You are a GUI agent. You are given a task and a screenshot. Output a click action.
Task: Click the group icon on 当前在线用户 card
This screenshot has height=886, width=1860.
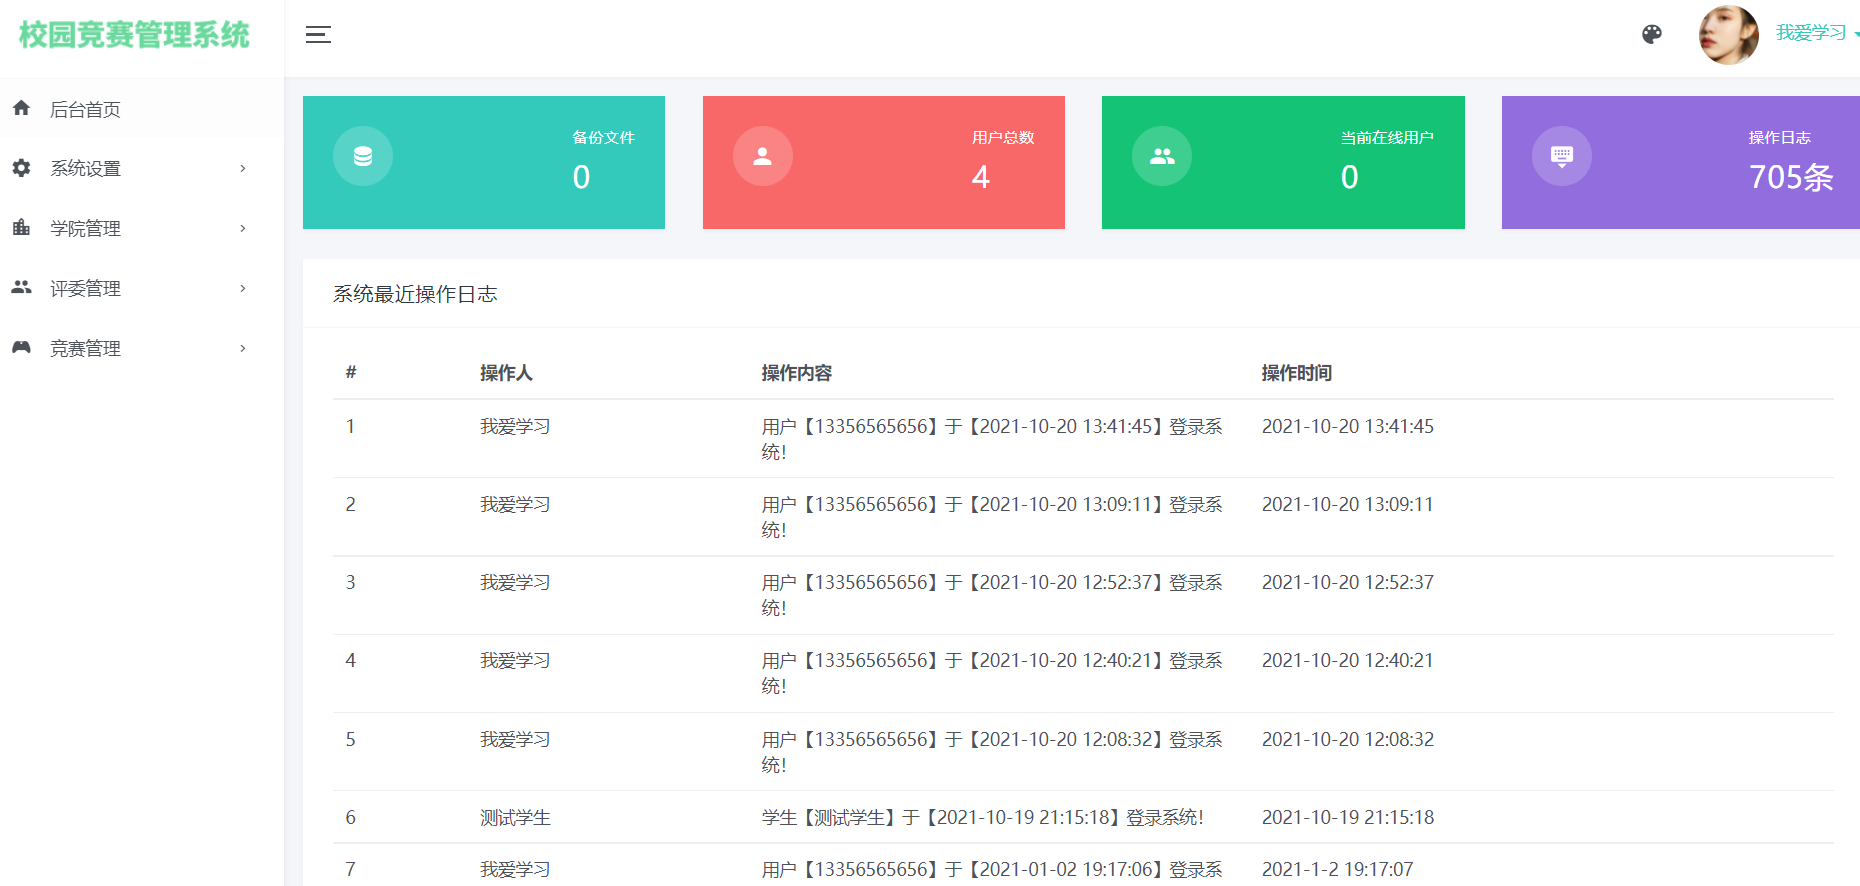[1162, 156]
